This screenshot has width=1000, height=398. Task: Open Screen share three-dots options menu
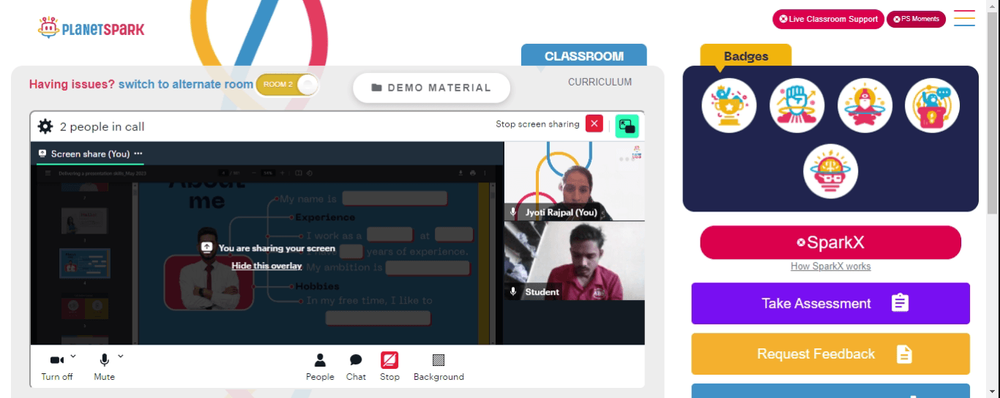pos(138,154)
